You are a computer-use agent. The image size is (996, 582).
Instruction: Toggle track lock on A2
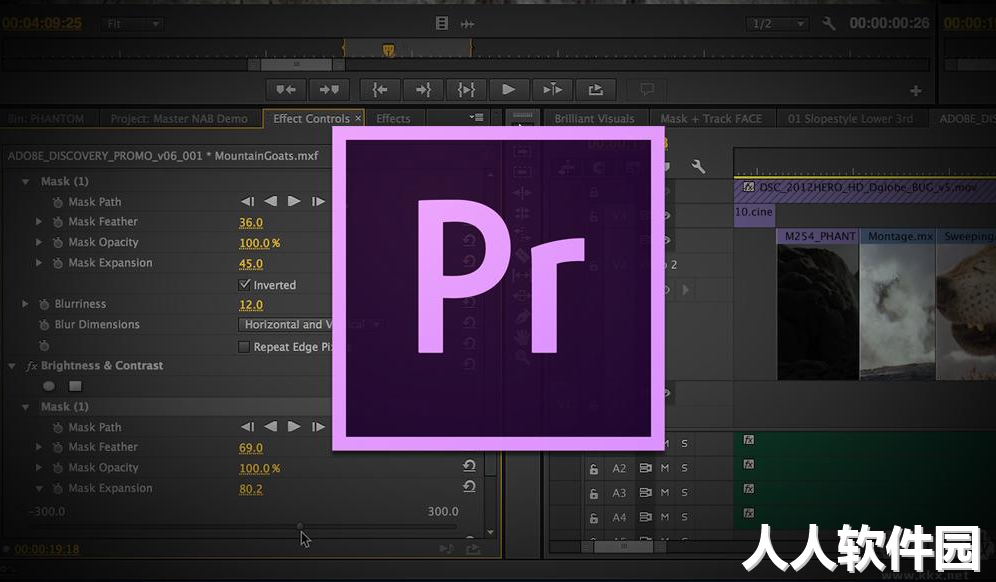click(x=594, y=469)
